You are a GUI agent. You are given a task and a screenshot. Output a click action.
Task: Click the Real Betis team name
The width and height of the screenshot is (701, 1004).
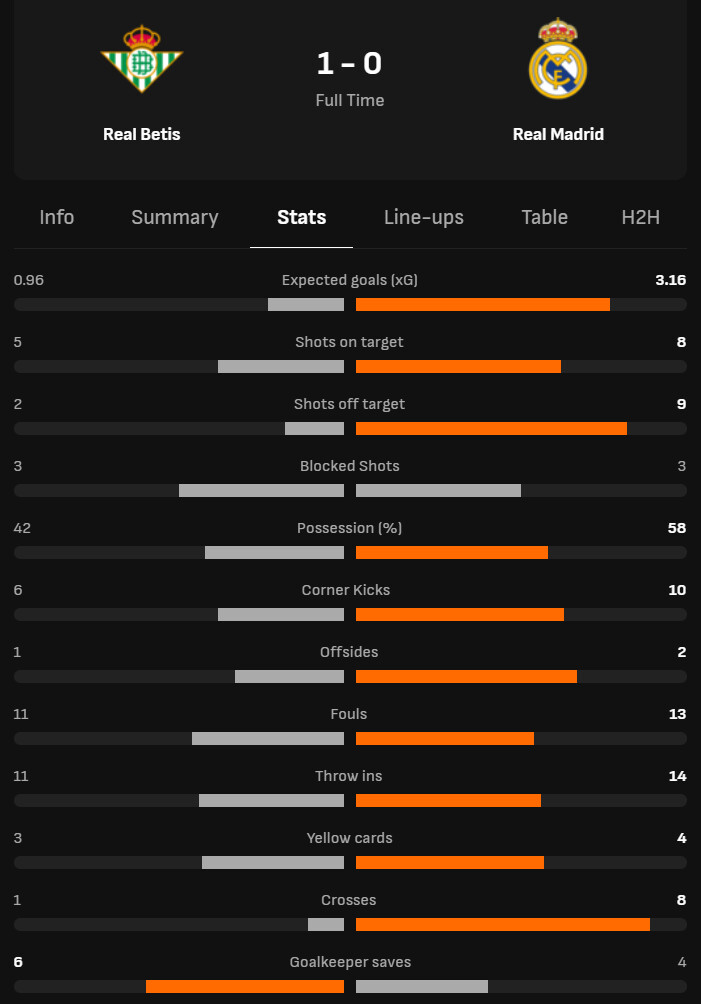[x=141, y=134]
